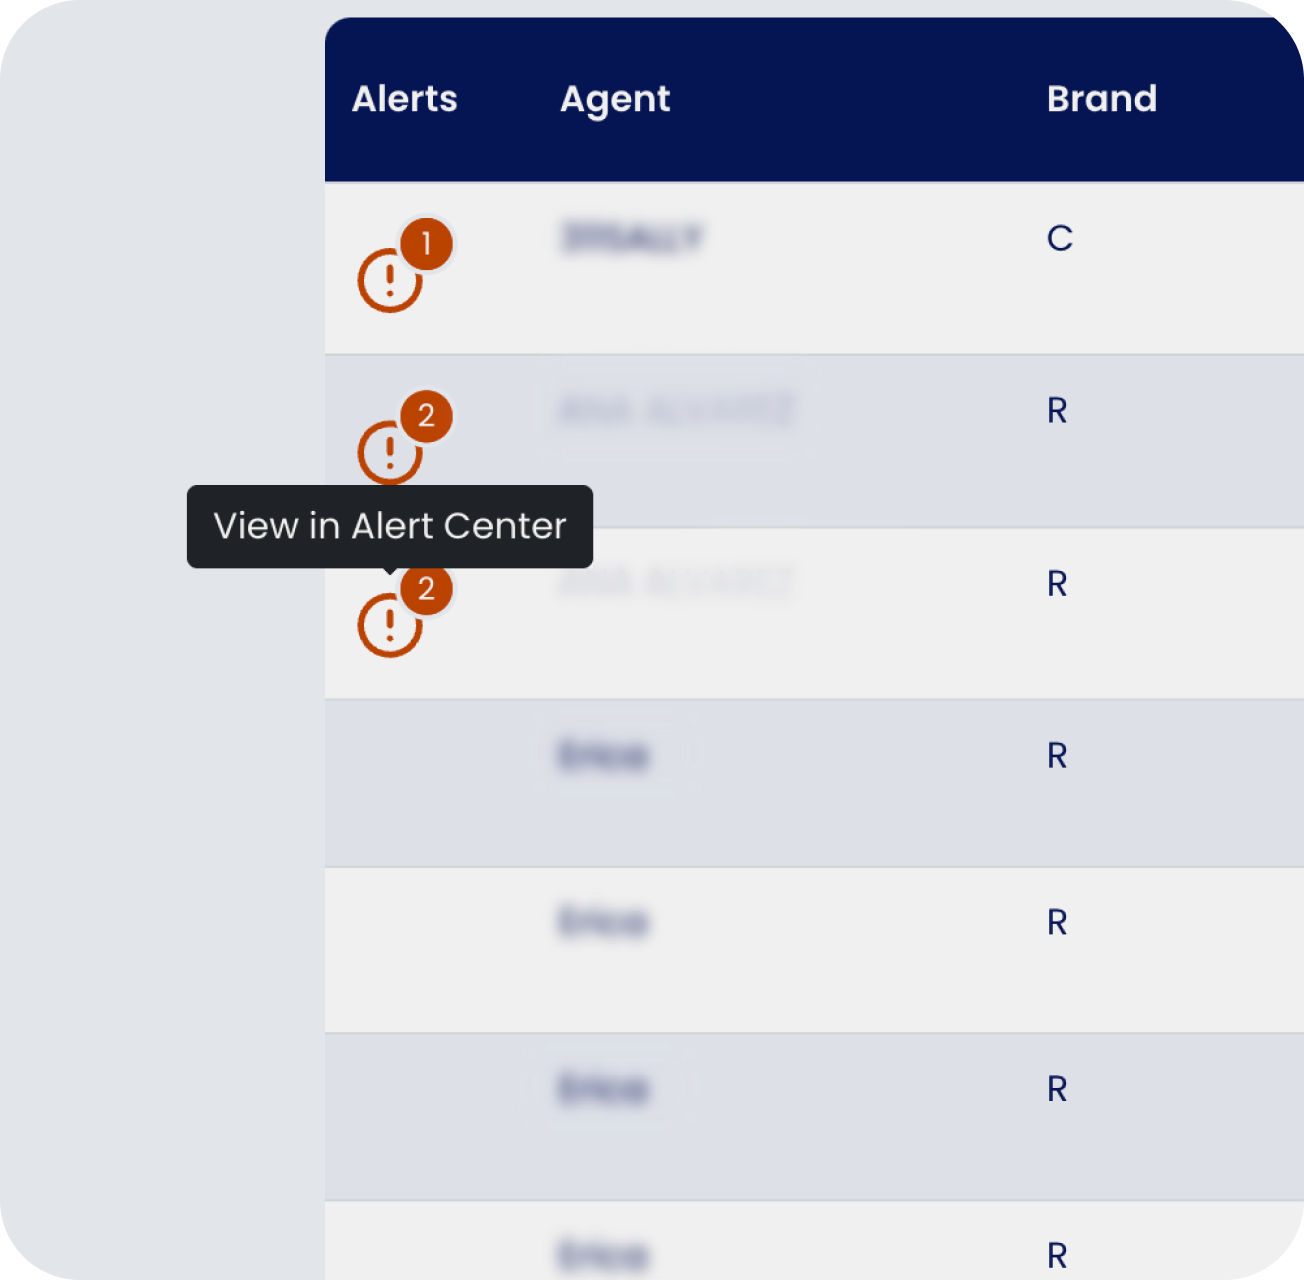This screenshot has height=1280, width=1304.
Task: Click the brand R in the fourth row
Action: point(1058,756)
